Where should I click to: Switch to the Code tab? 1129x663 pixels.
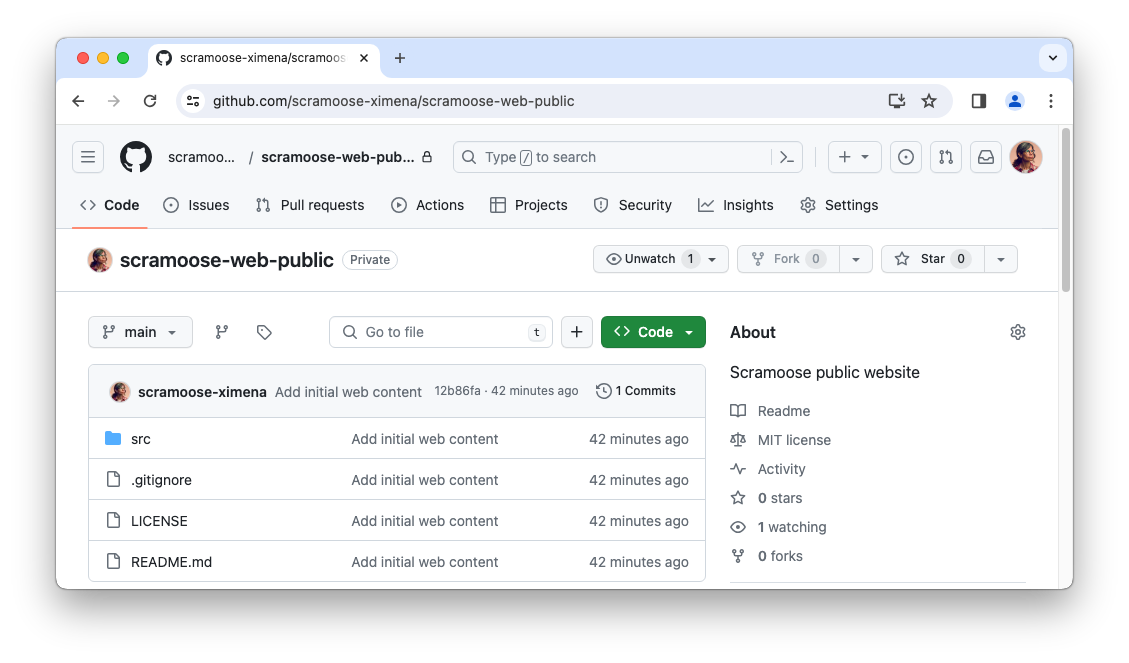coord(109,205)
